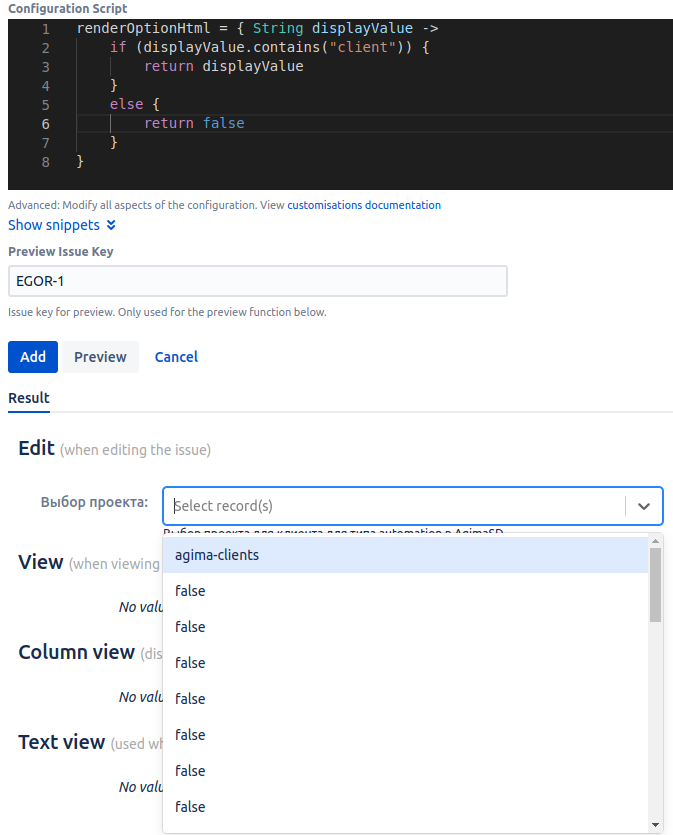Click the Add button

tap(31, 357)
